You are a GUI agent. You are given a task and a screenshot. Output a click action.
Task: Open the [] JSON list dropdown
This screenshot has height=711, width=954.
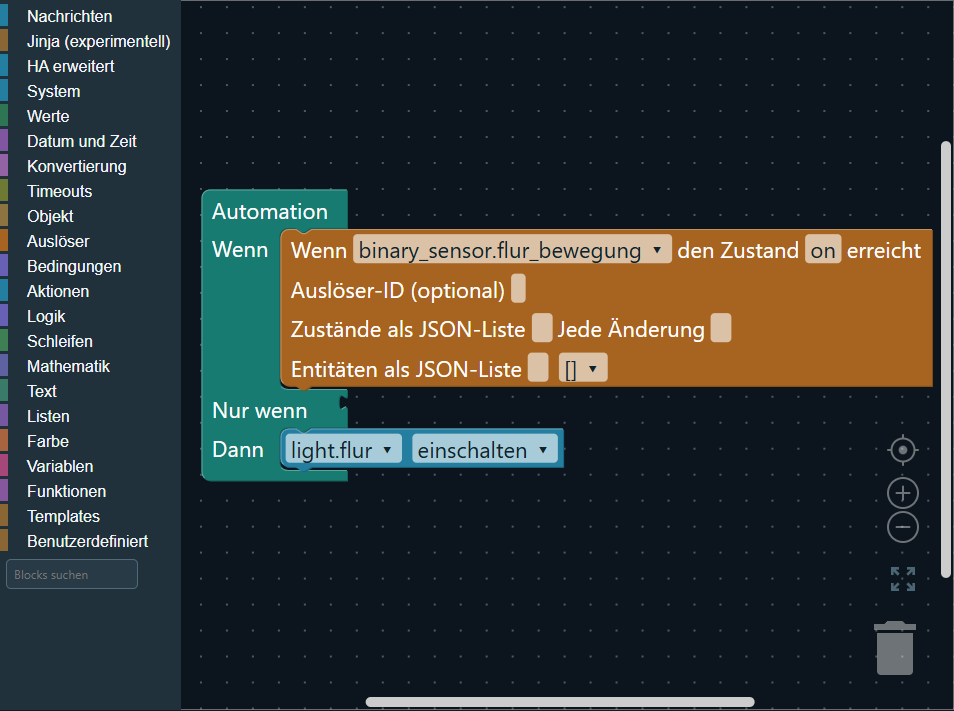(583, 368)
